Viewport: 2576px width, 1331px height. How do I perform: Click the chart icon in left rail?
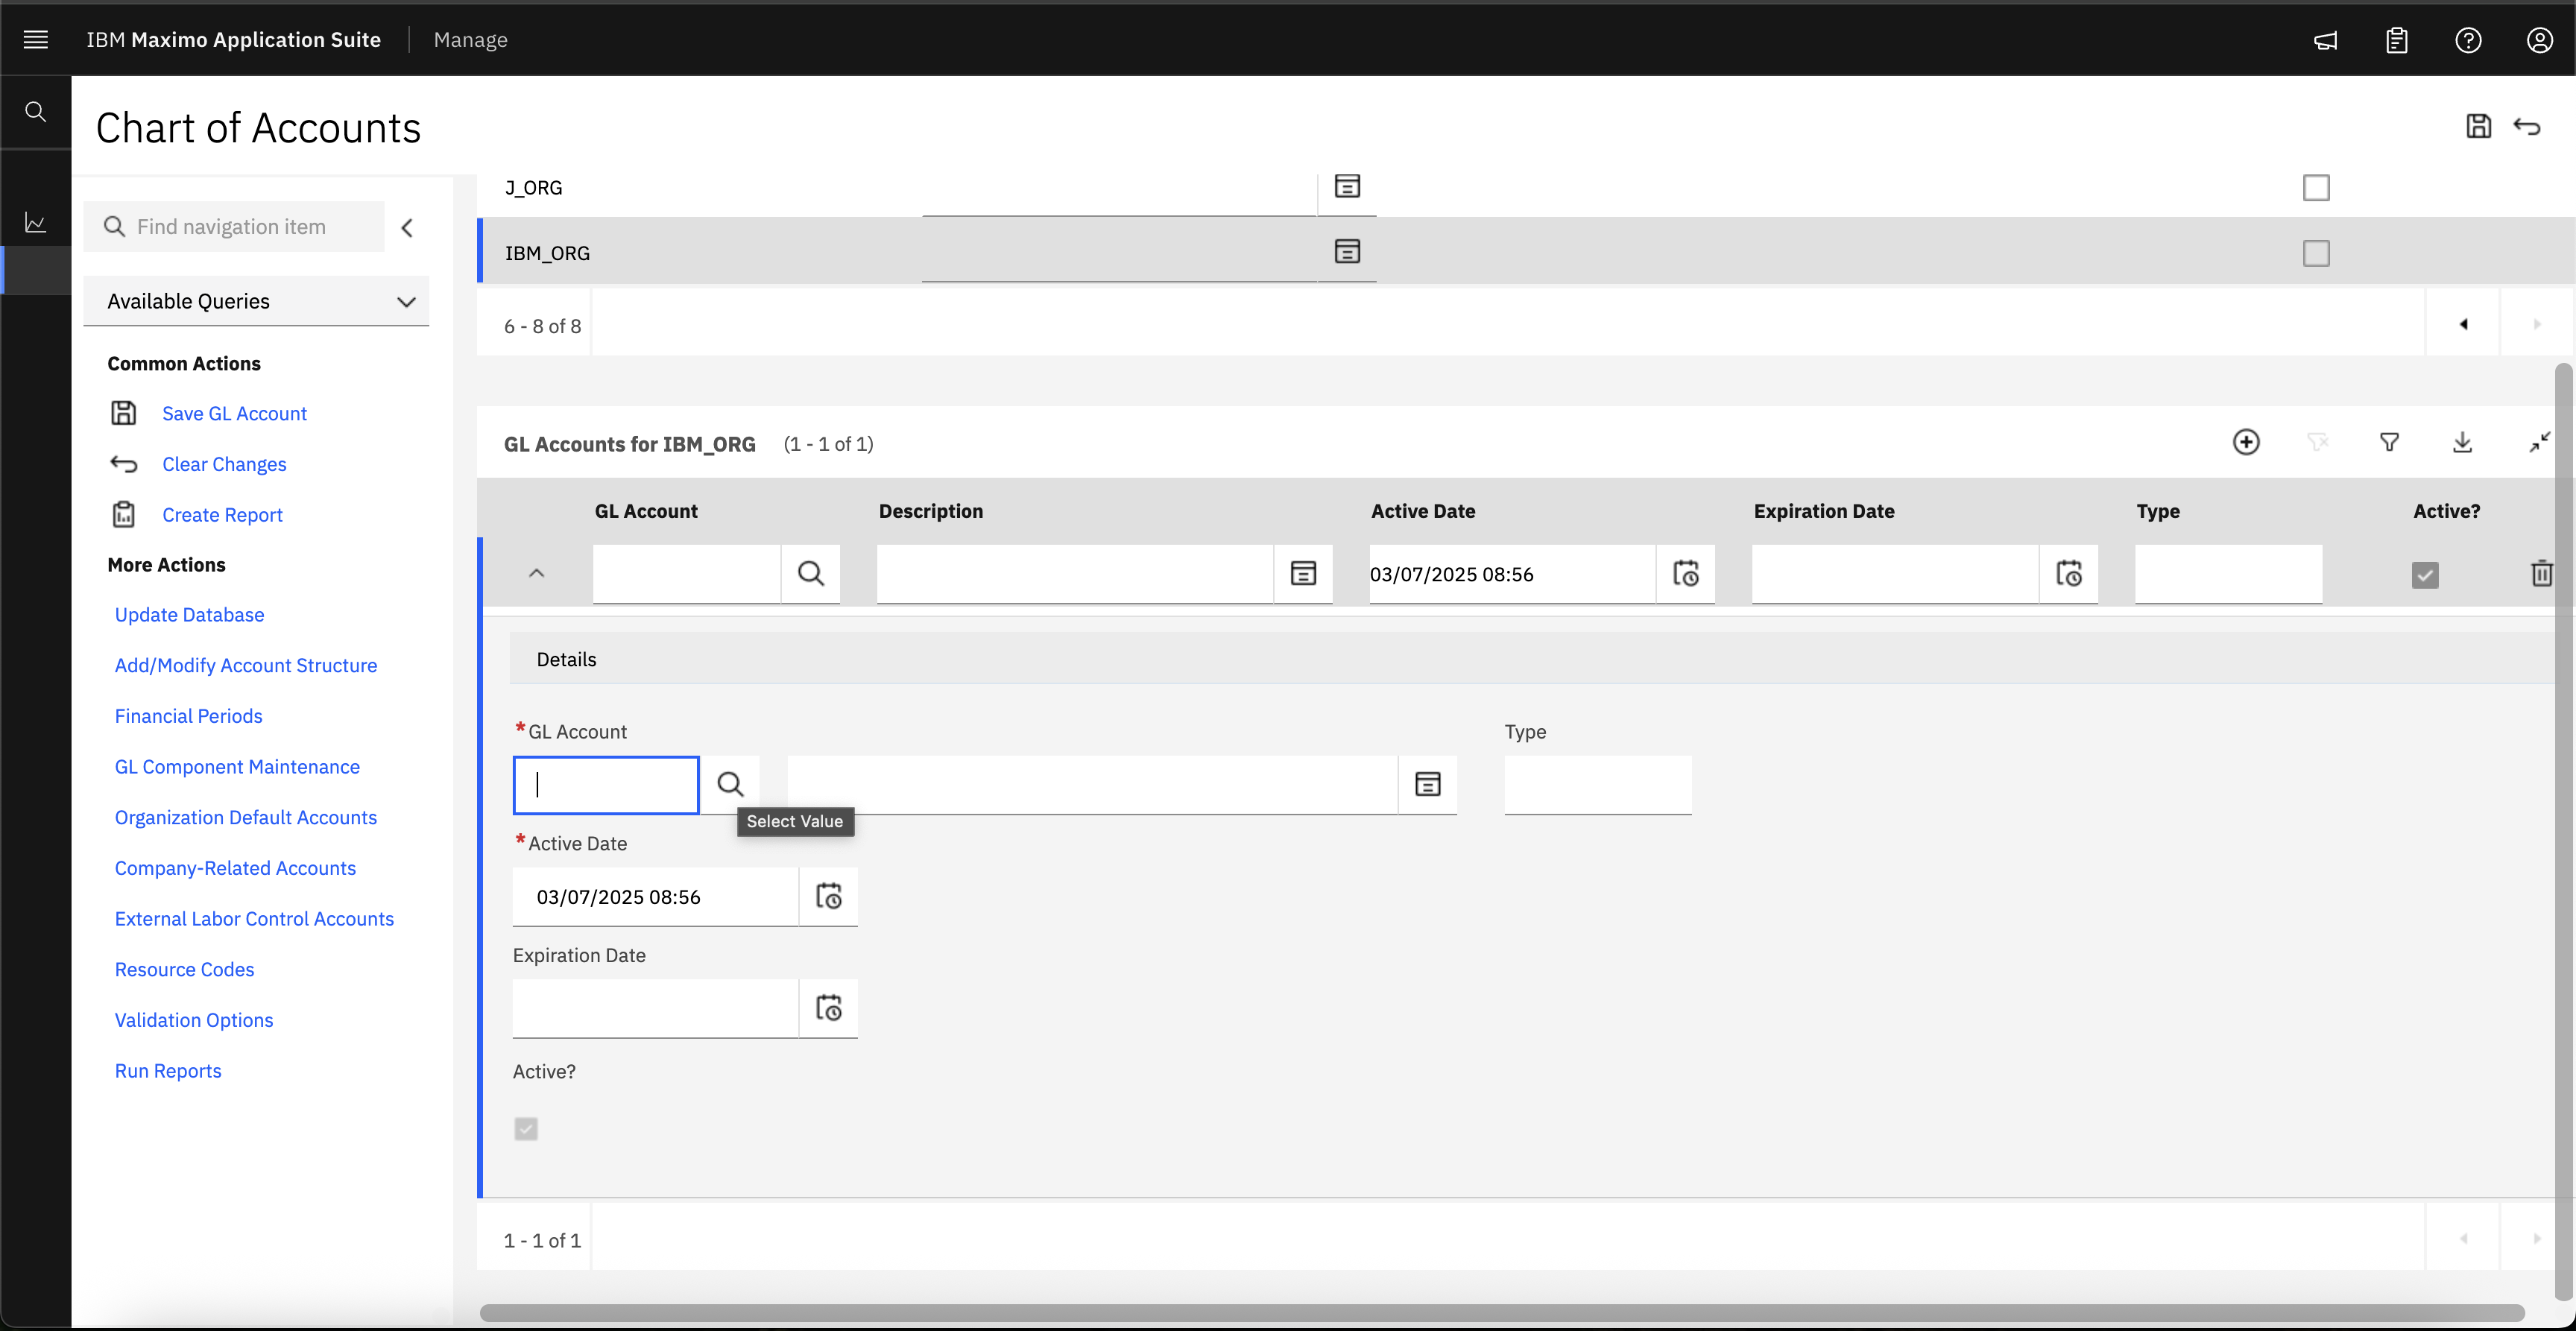pos(36,222)
